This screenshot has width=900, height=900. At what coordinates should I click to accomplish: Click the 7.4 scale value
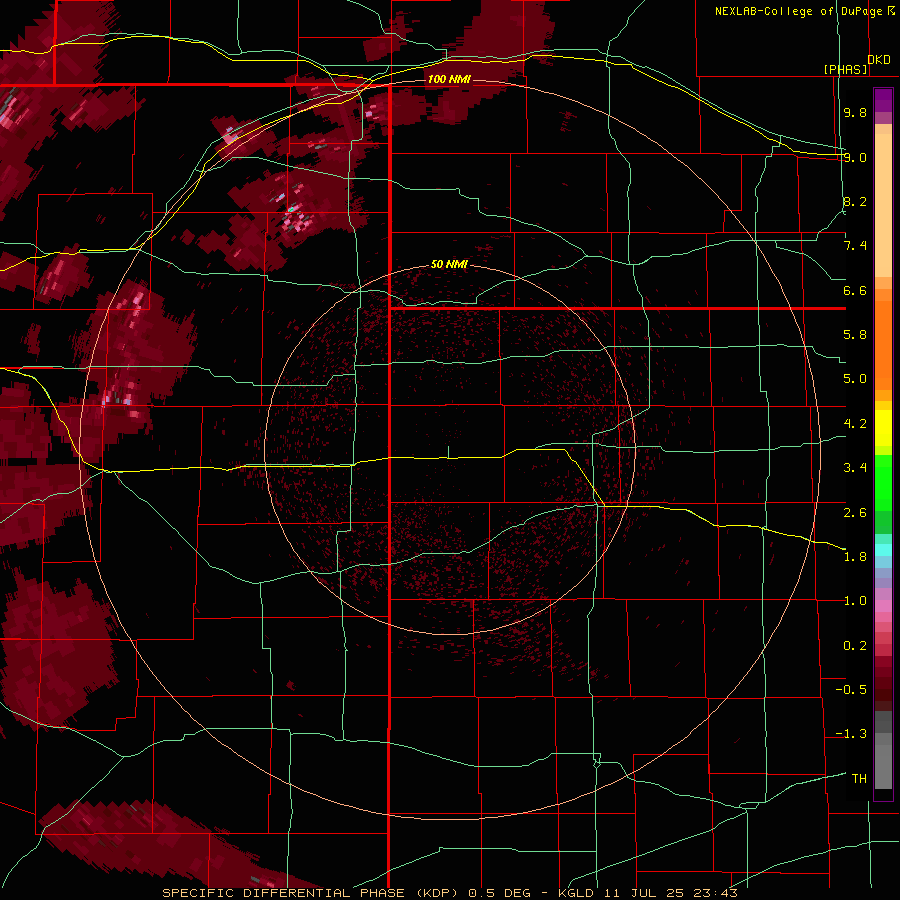point(855,246)
